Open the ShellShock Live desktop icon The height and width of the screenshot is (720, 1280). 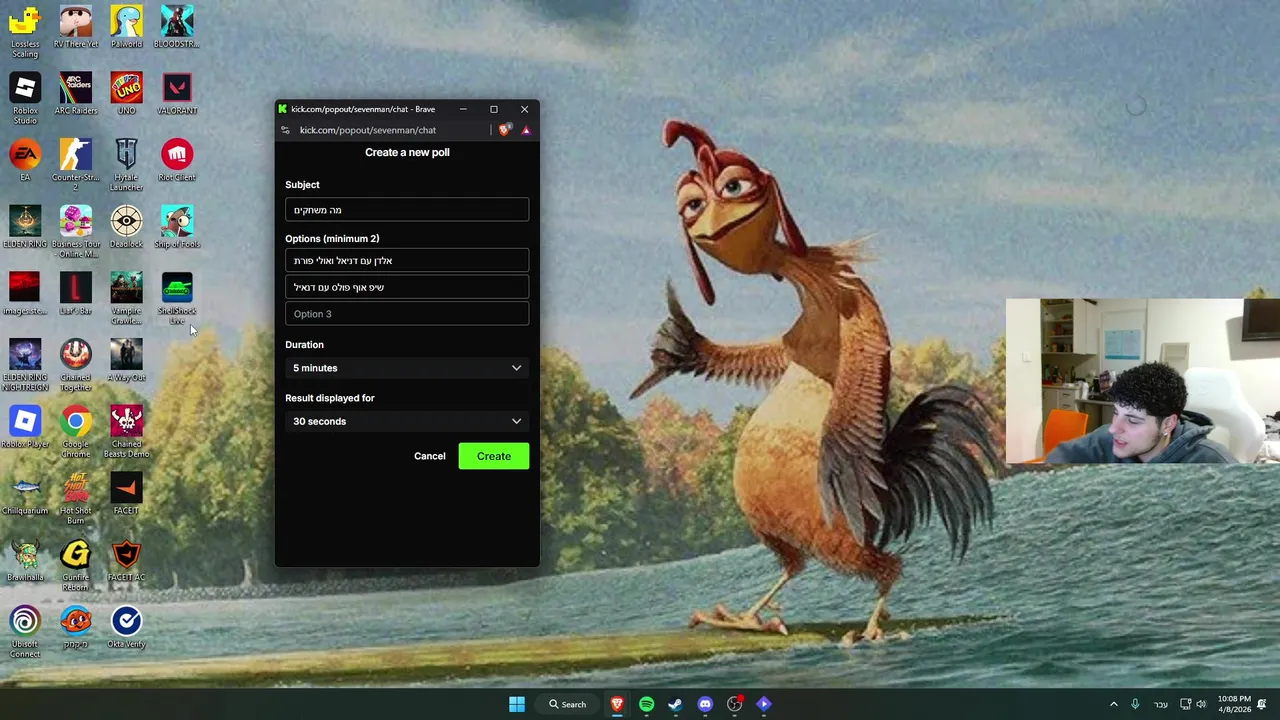tap(177, 298)
